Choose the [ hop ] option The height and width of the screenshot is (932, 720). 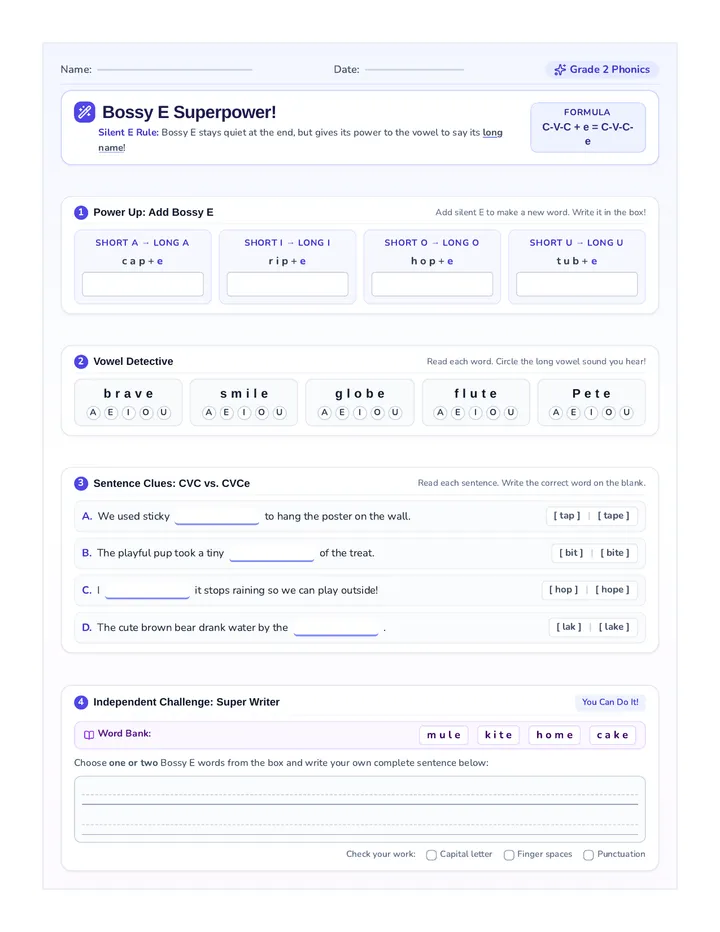[x=563, y=590]
